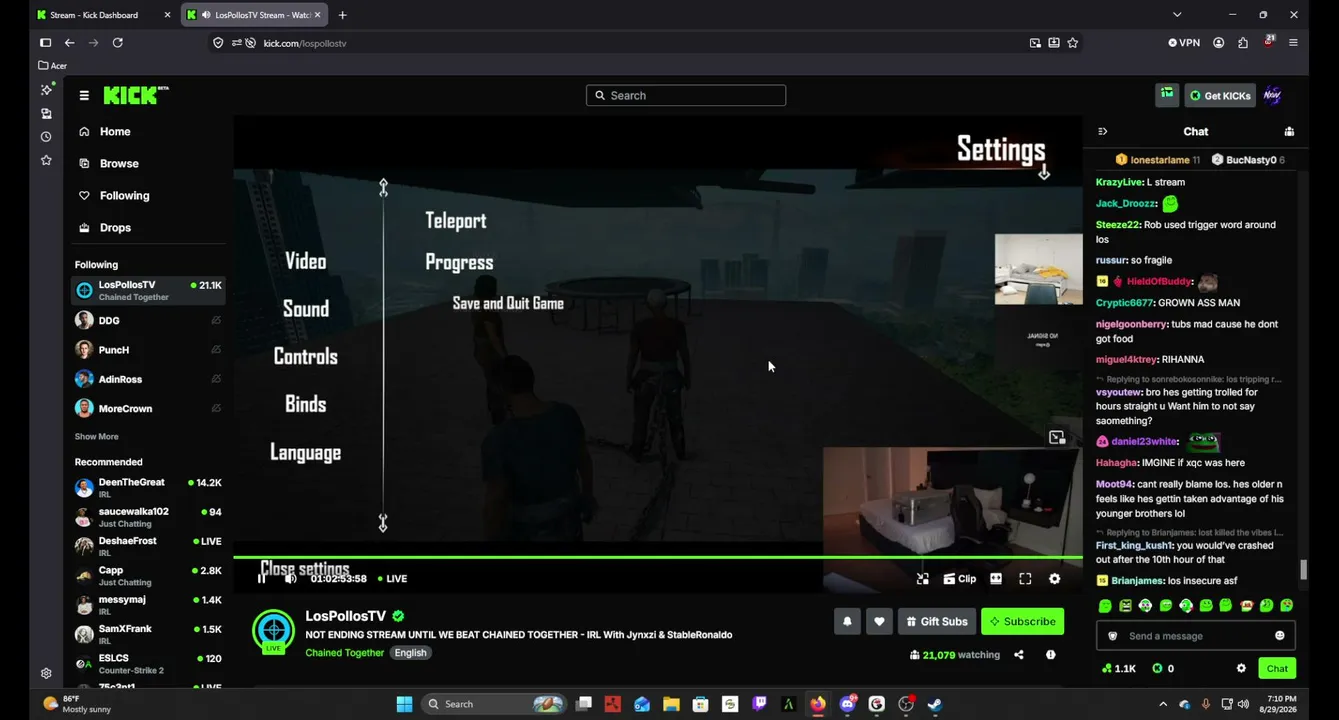Enter fullscreen on the video player
The image size is (1339, 720).
point(1025,579)
